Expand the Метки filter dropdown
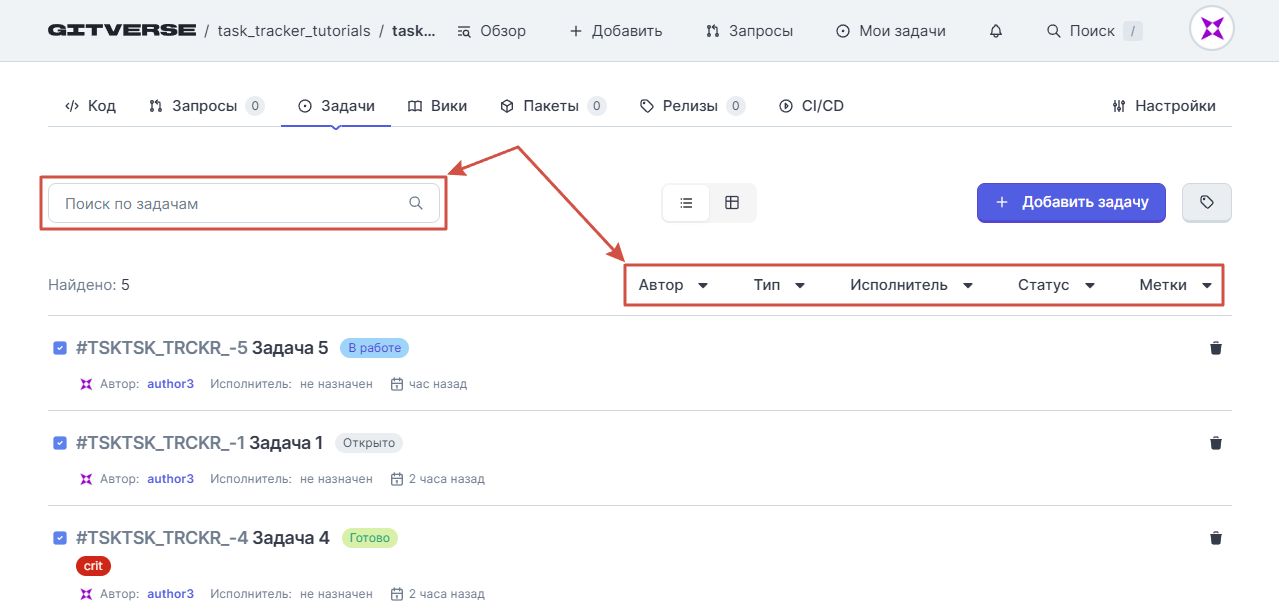Screen dimensions: 1279x610 click(x=1175, y=285)
